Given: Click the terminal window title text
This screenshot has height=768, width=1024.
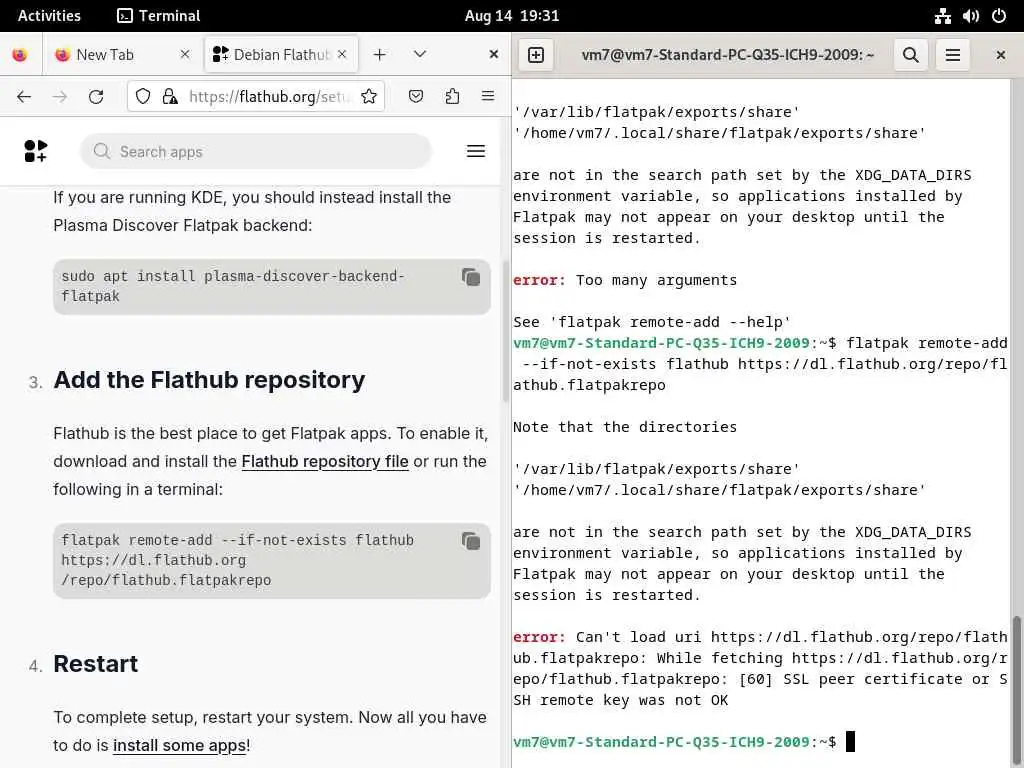Looking at the screenshot, I should pyautogui.click(x=728, y=55).
